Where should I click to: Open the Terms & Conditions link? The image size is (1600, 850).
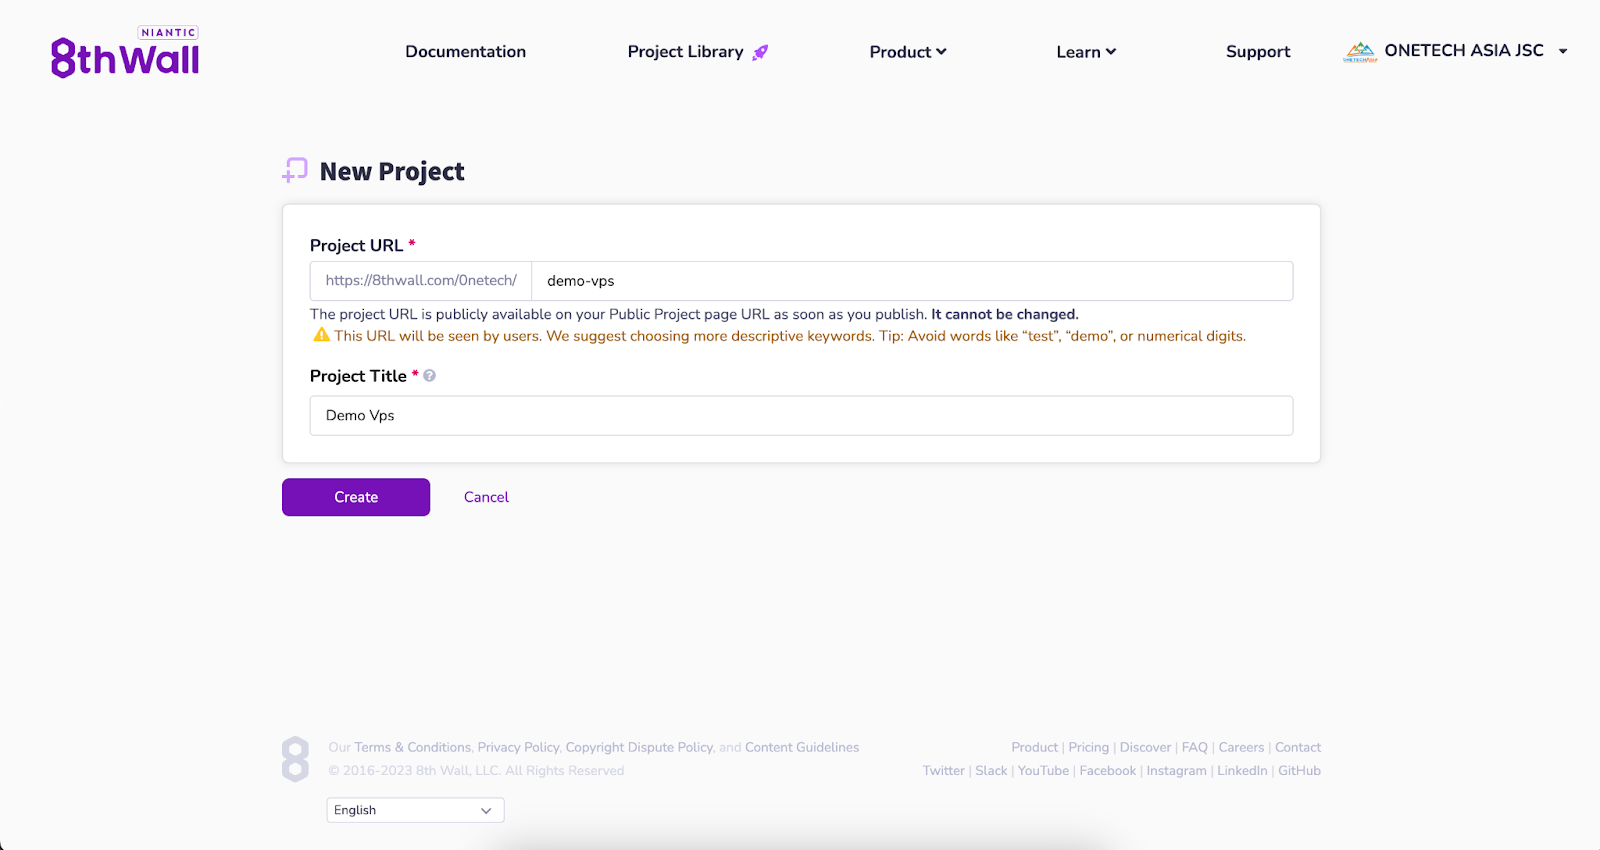coord(412,747)
